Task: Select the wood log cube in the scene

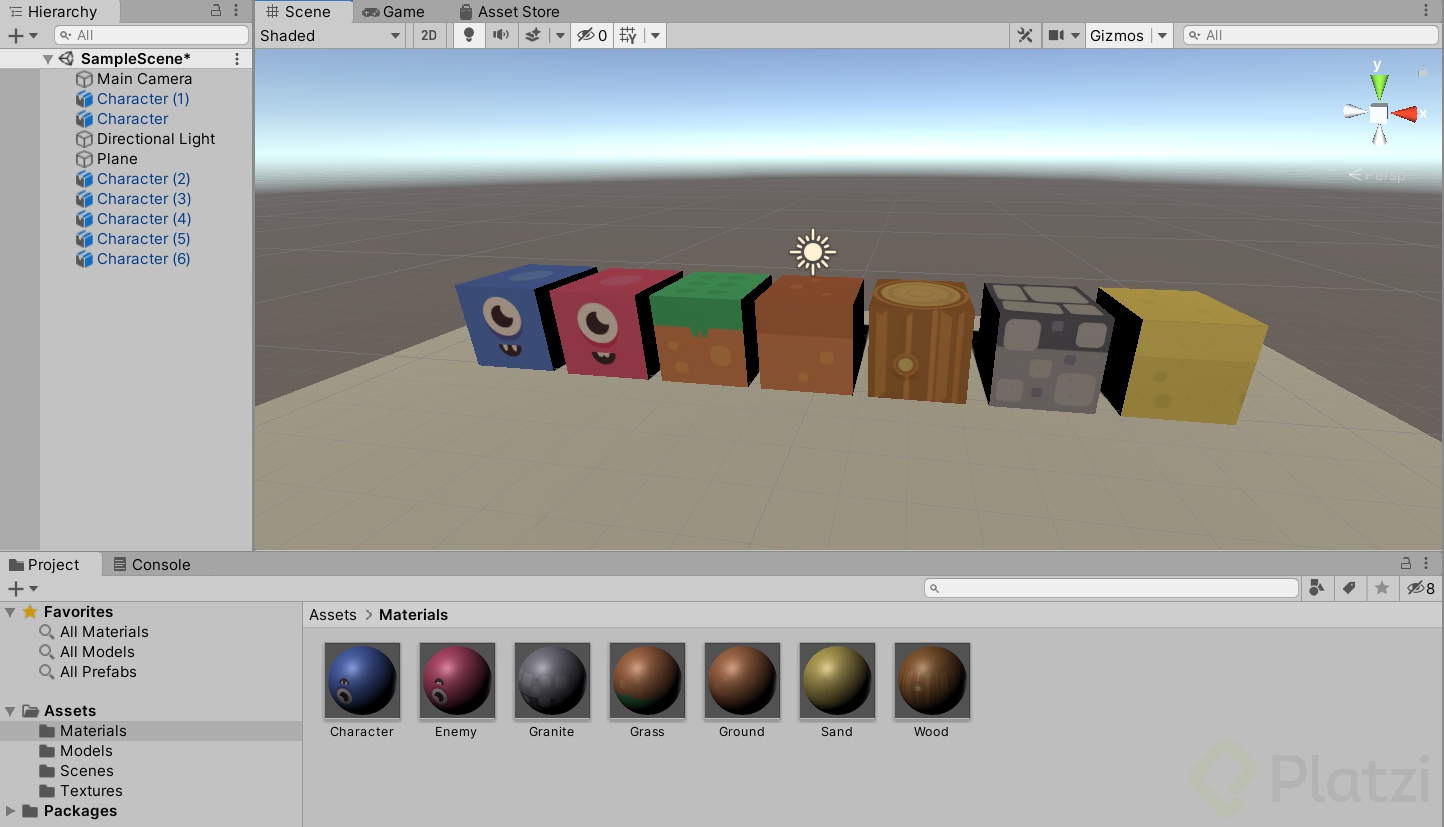Action: tap(919, 340)
